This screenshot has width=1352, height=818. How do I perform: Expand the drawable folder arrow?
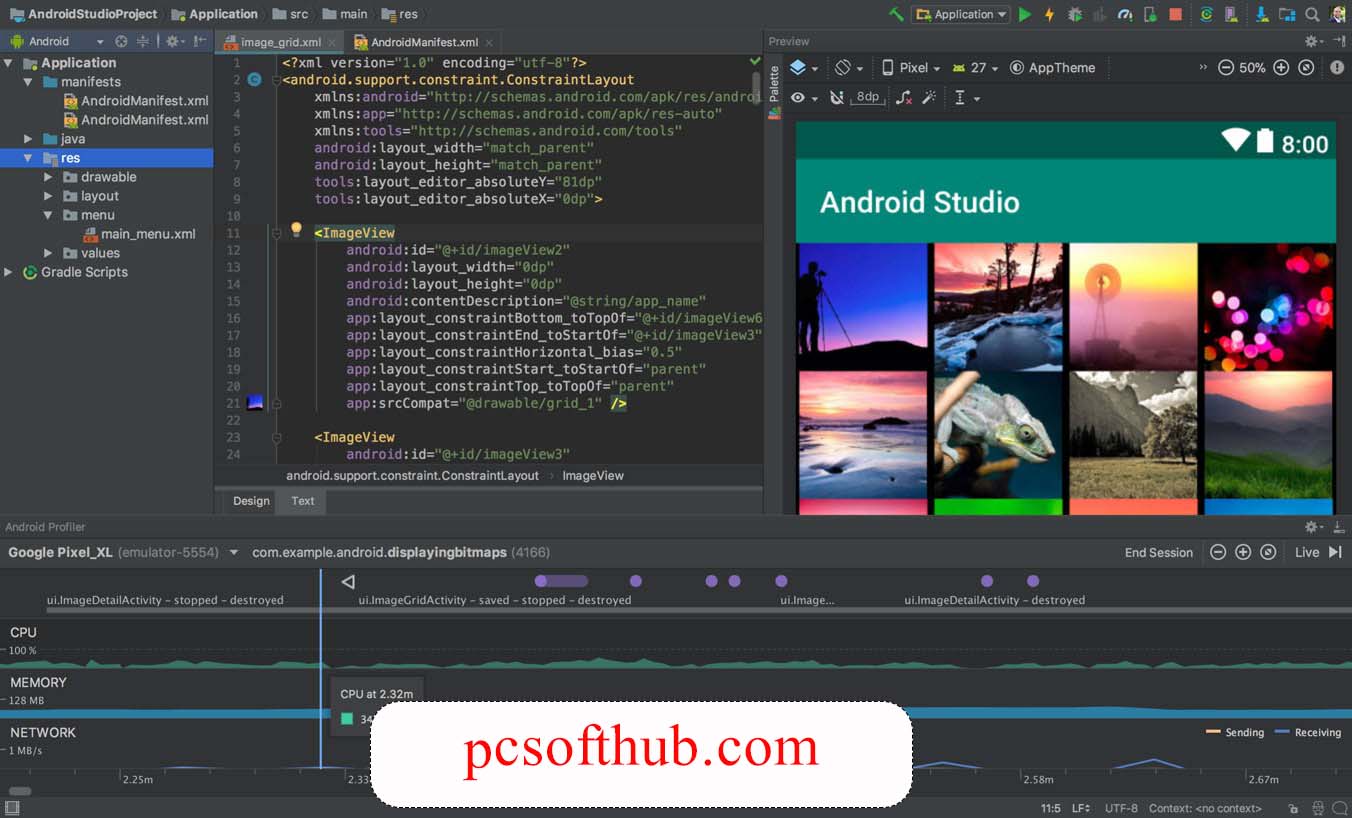point(48,177)
